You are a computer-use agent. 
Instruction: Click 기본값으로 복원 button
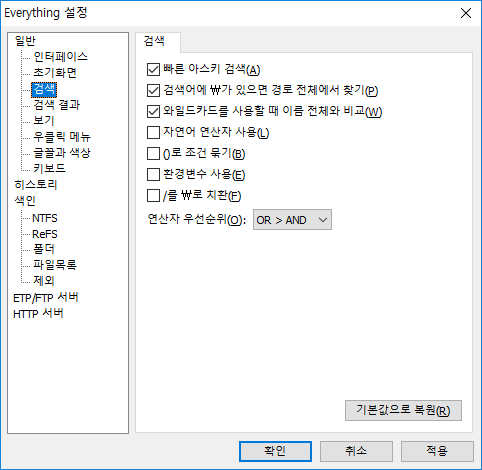click(x=403, y=410)
